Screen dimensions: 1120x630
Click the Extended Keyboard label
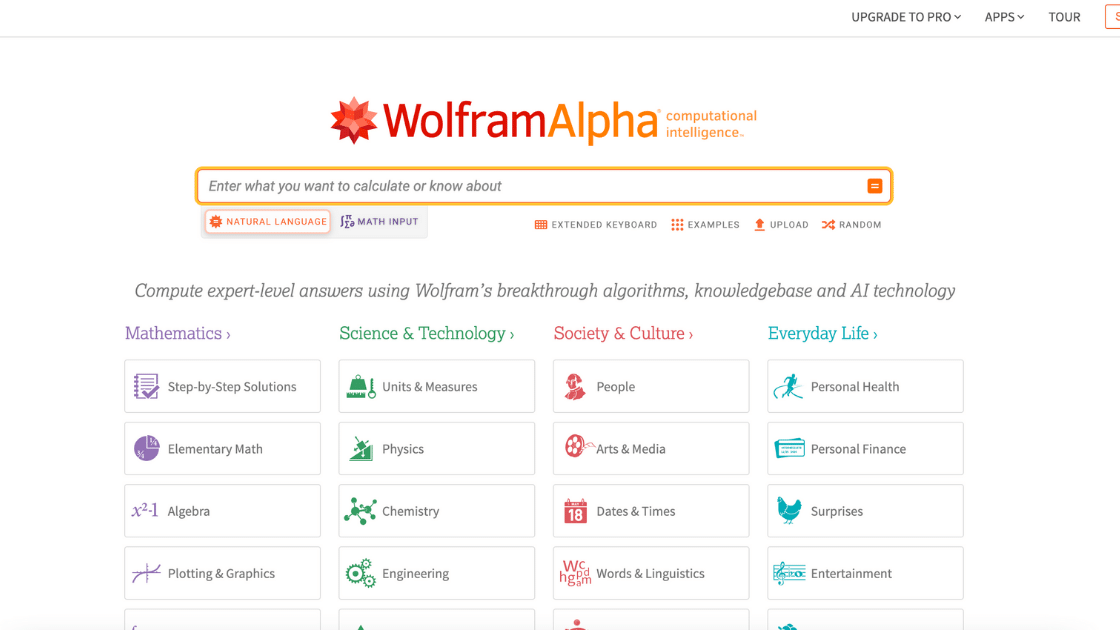tap(604, 225)
